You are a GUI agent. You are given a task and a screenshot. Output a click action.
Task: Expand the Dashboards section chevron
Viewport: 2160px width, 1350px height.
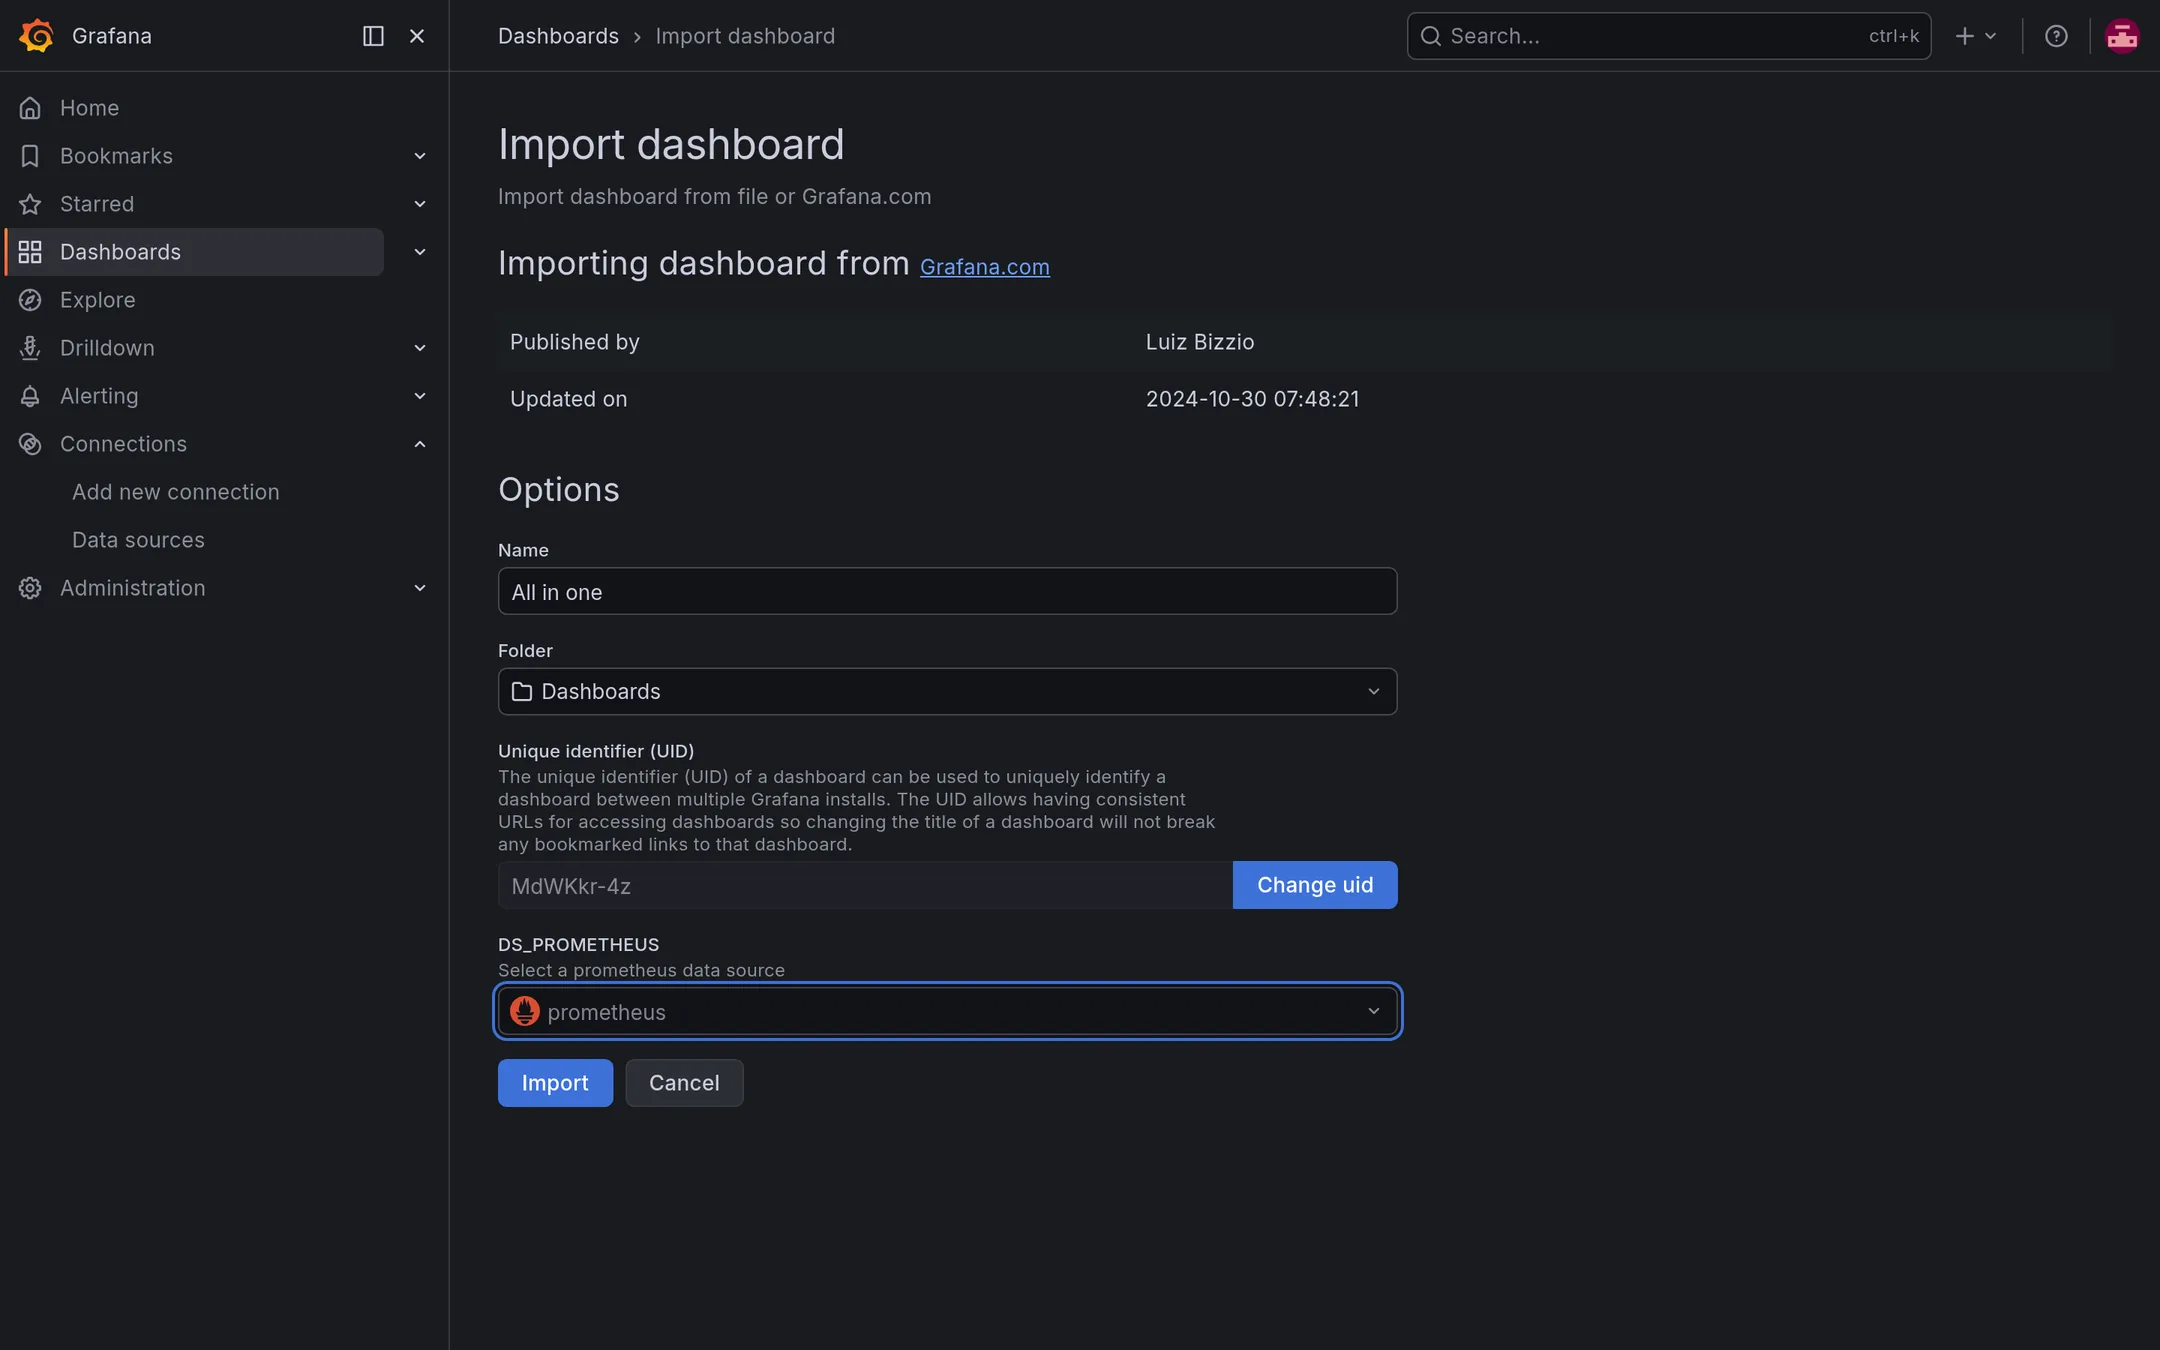pyautogui.click(x=420, y=252)
